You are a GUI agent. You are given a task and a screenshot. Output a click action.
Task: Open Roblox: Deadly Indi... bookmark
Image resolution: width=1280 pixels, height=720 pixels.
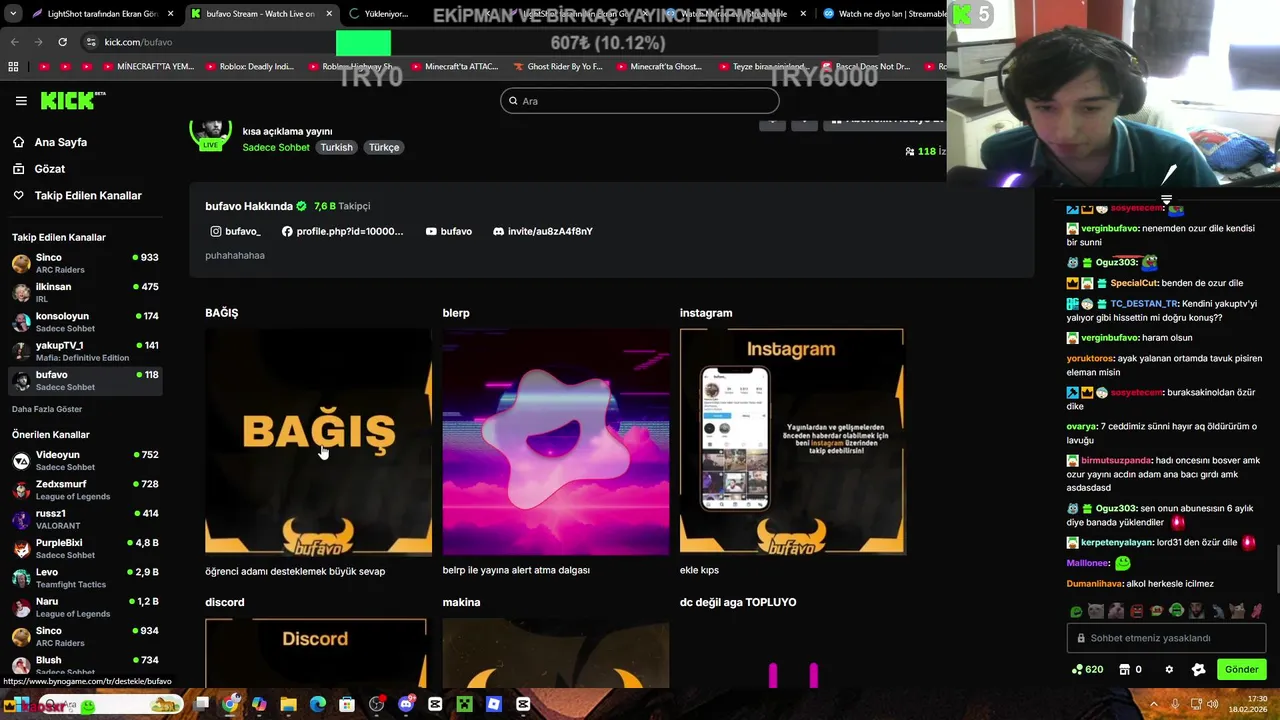coord(249,67)
